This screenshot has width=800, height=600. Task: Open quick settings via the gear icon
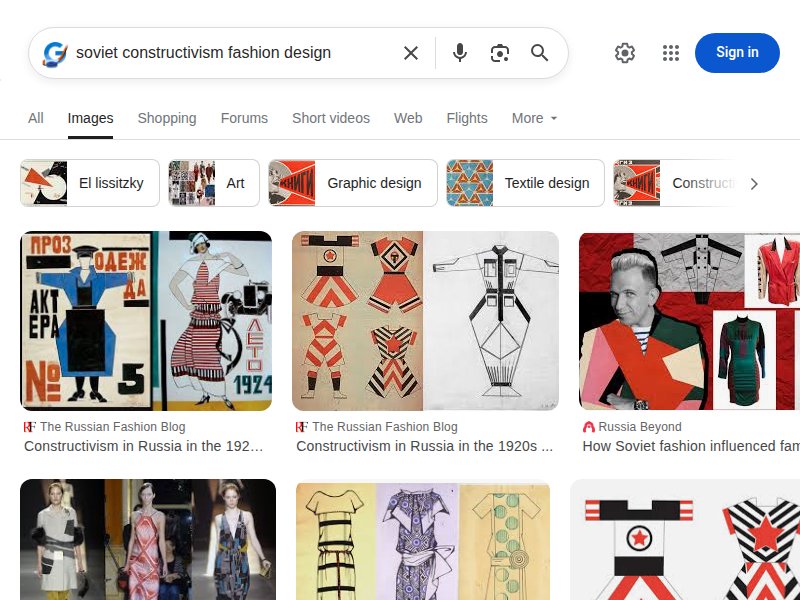(625, 53)
